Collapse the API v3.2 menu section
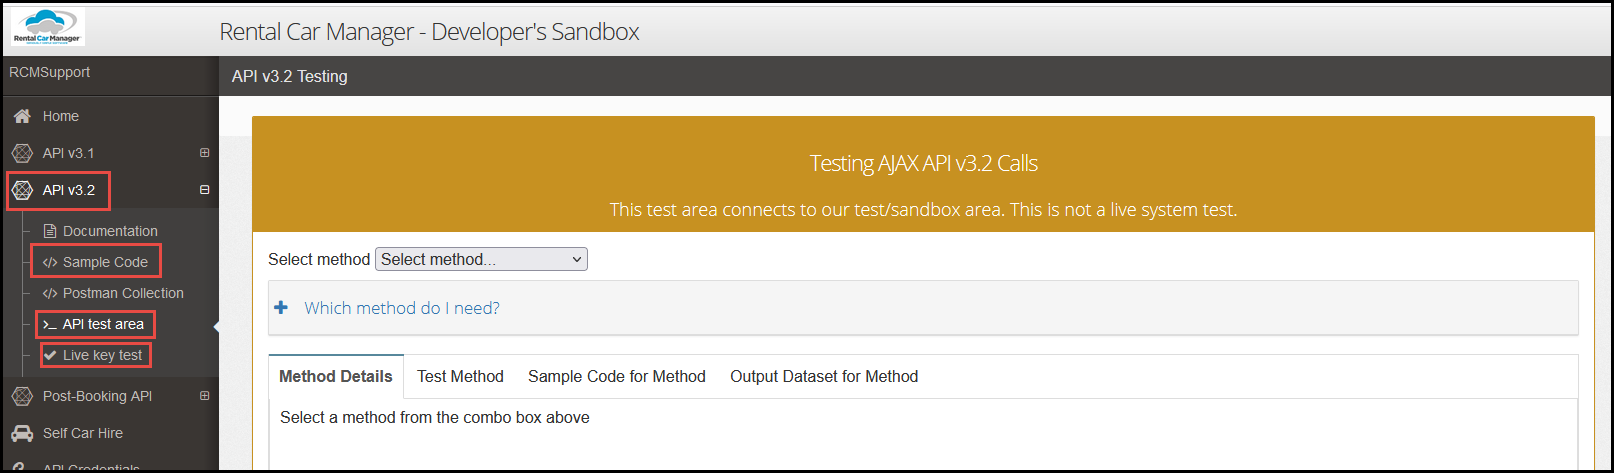Image resolution: width=1614 pixels, height=473 pixels. [x=205, y=190]
